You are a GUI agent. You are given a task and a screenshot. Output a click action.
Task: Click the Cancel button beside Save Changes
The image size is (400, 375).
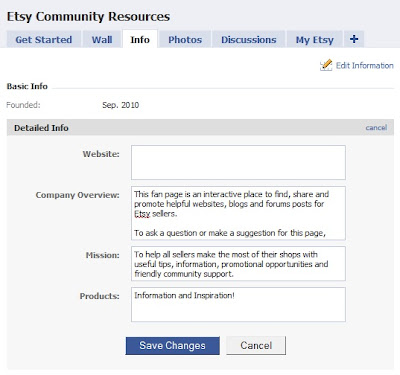(256, 345)
